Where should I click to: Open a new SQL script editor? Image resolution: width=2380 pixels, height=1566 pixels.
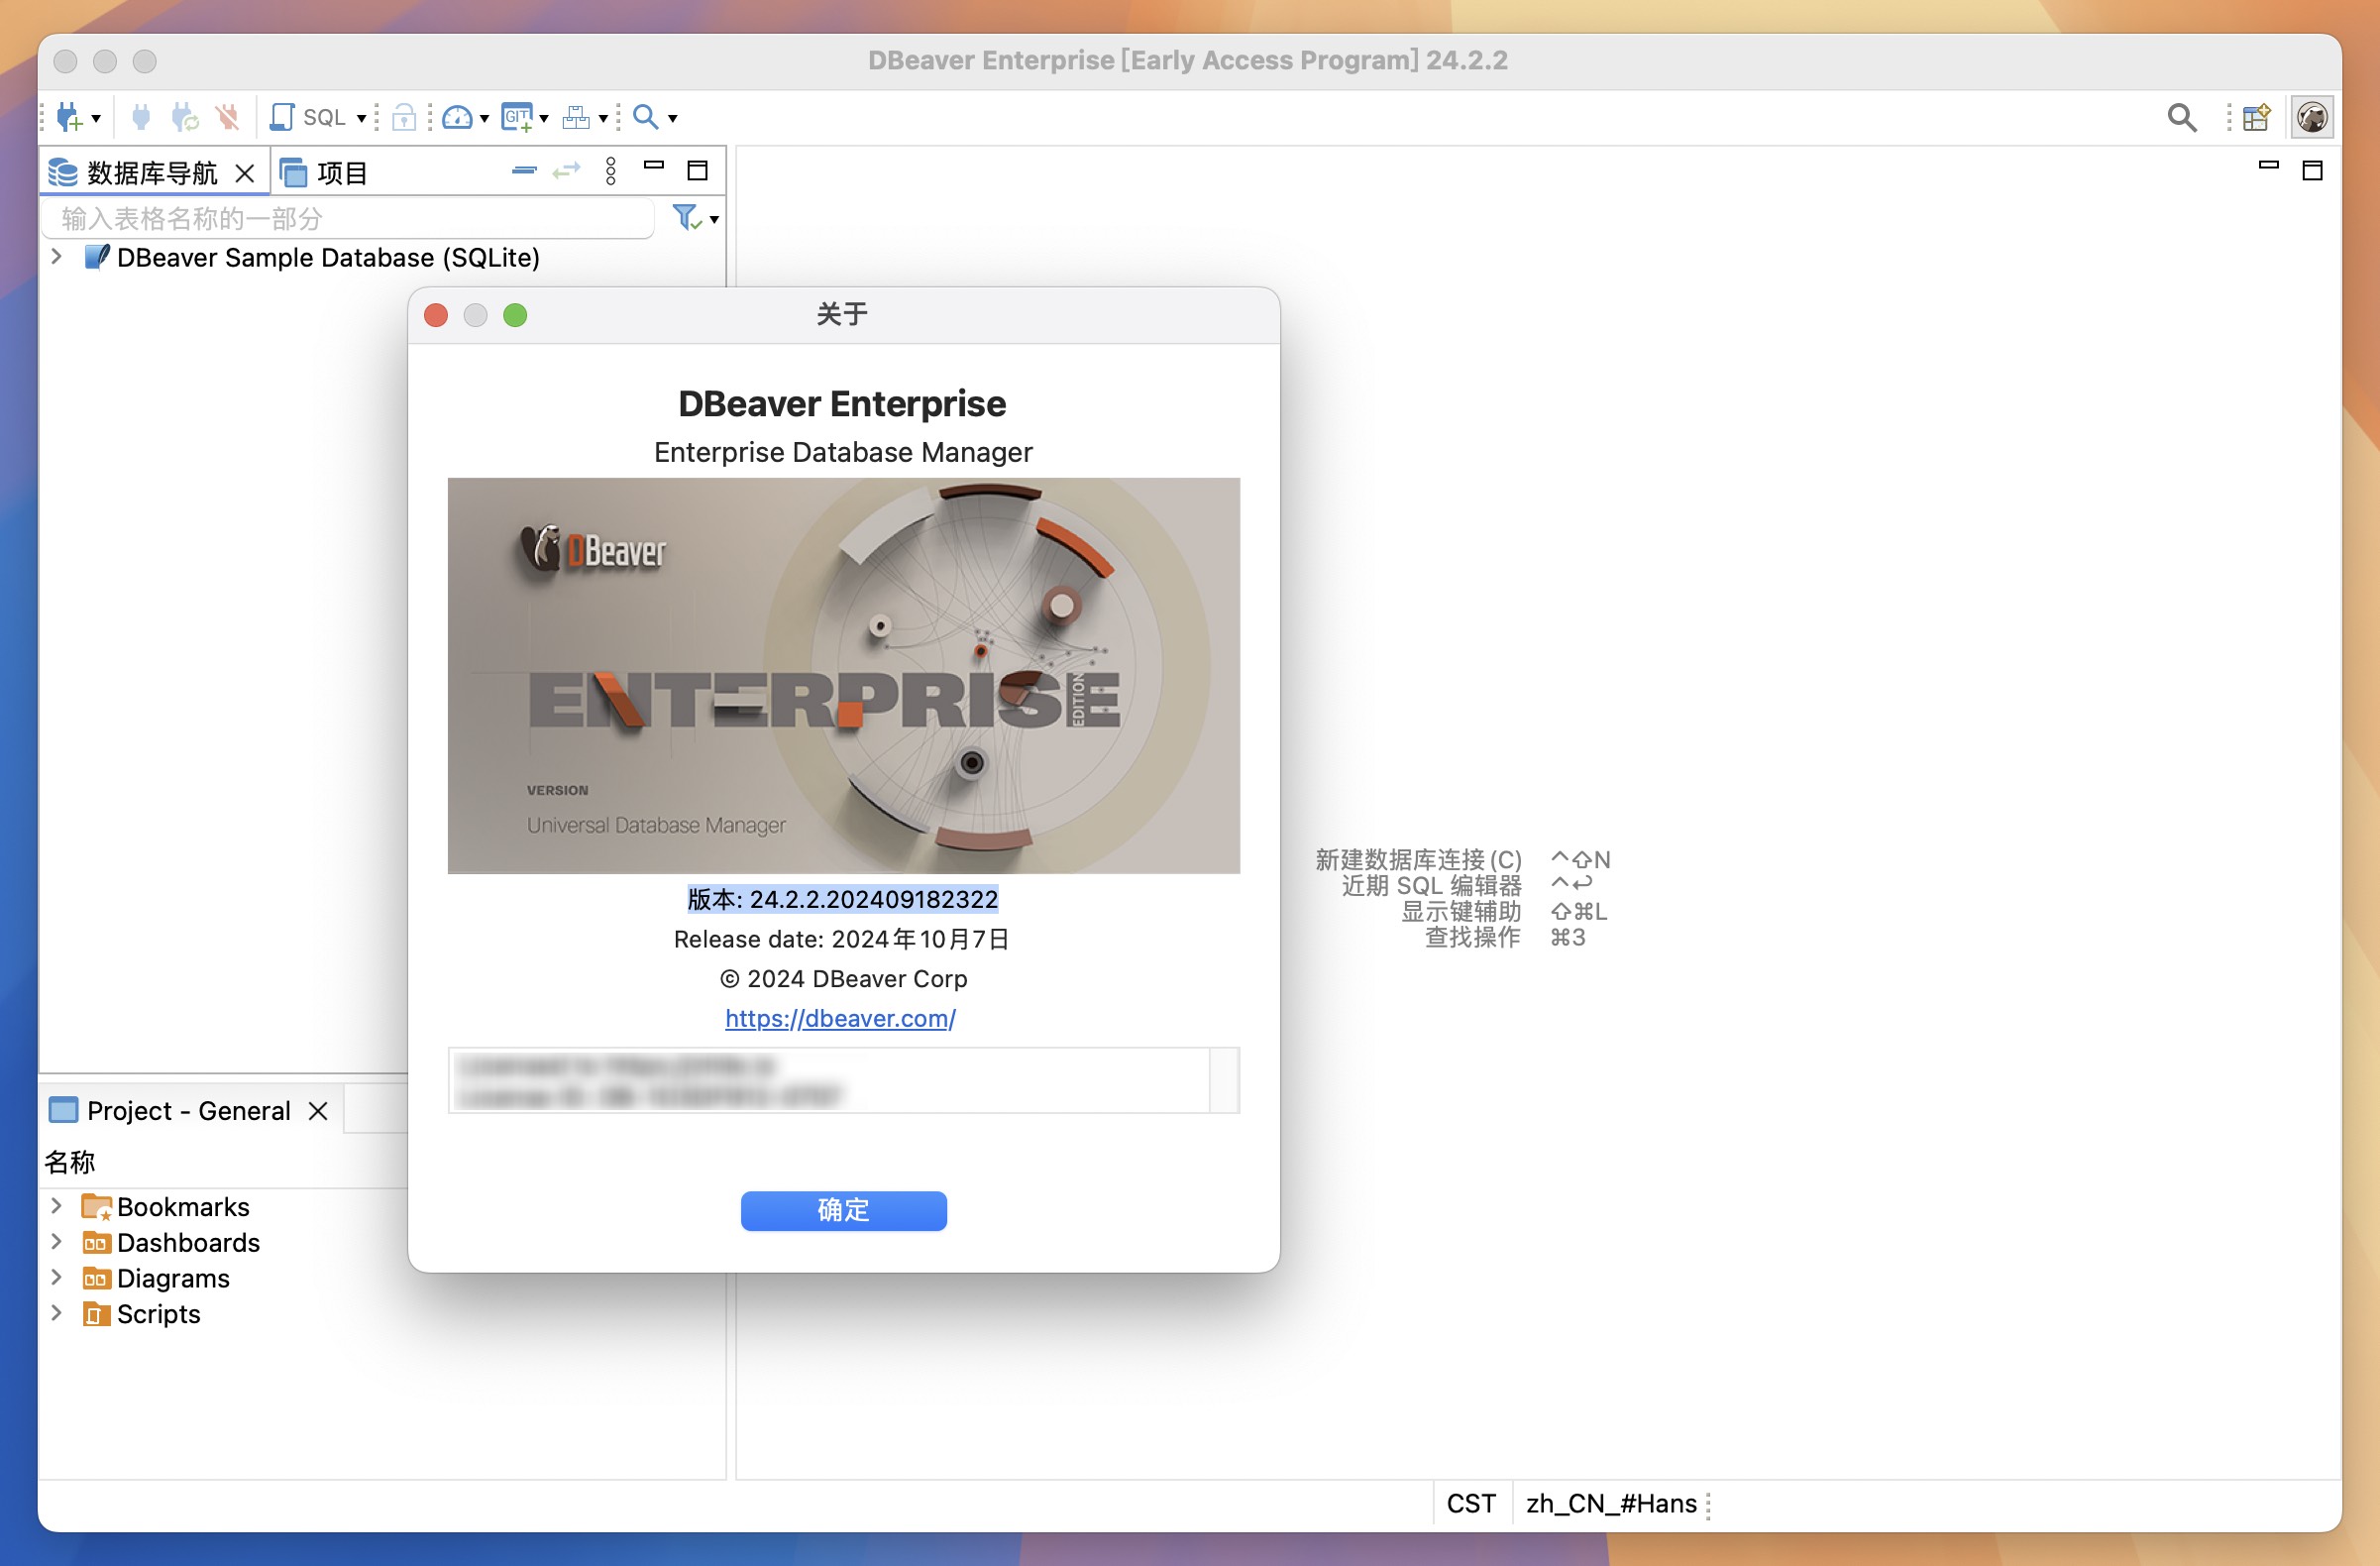[x=308, y=117]
